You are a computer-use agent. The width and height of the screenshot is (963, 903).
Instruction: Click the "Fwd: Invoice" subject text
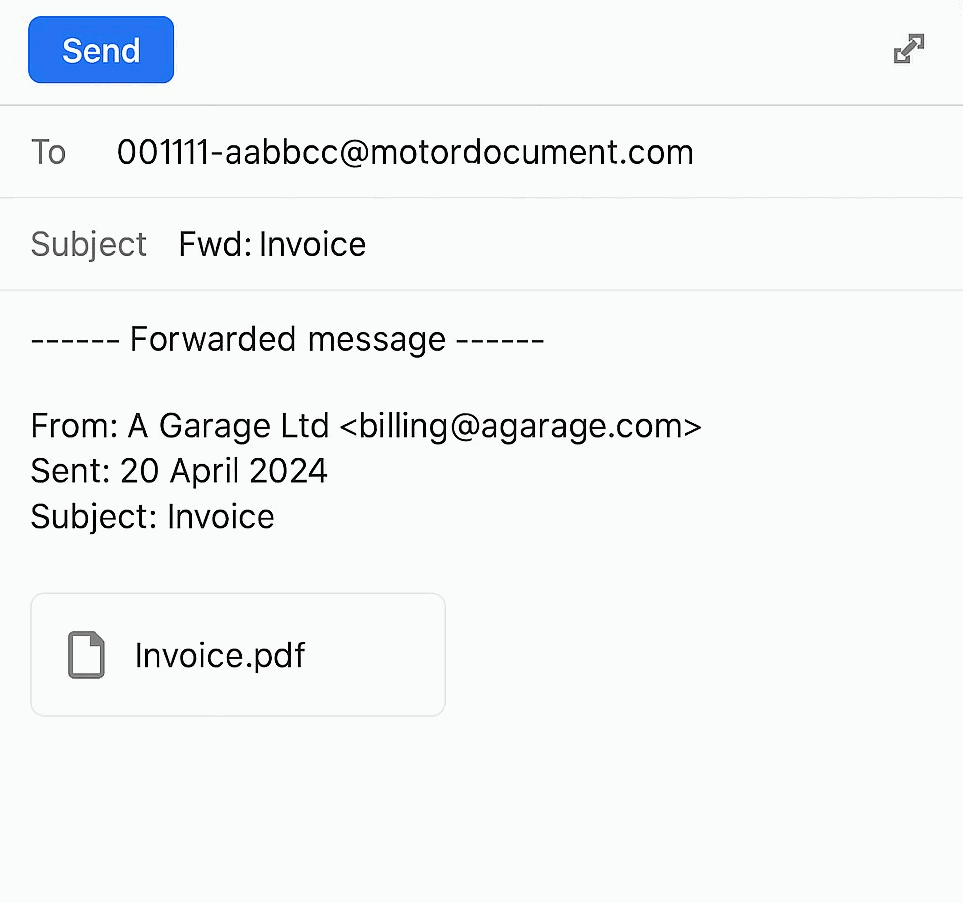272,244
